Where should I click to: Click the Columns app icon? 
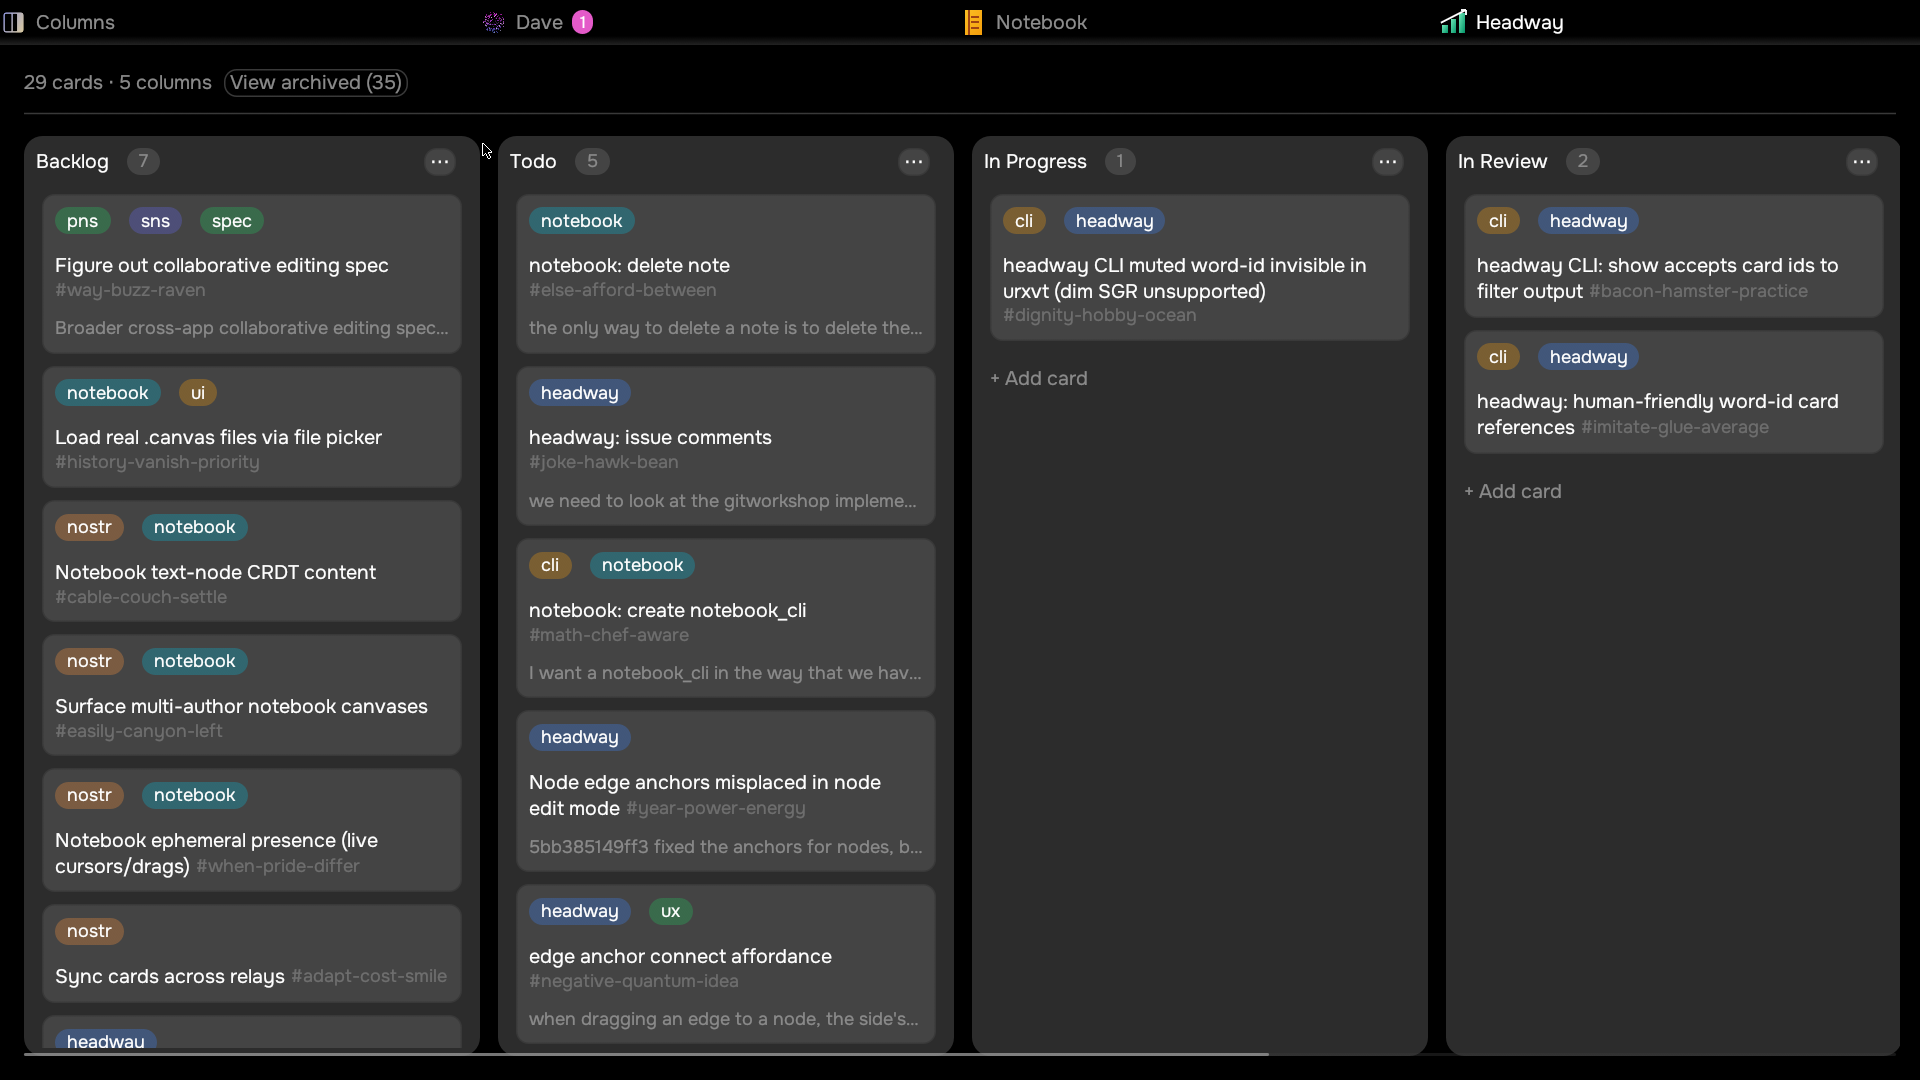[x=13, y=22]
